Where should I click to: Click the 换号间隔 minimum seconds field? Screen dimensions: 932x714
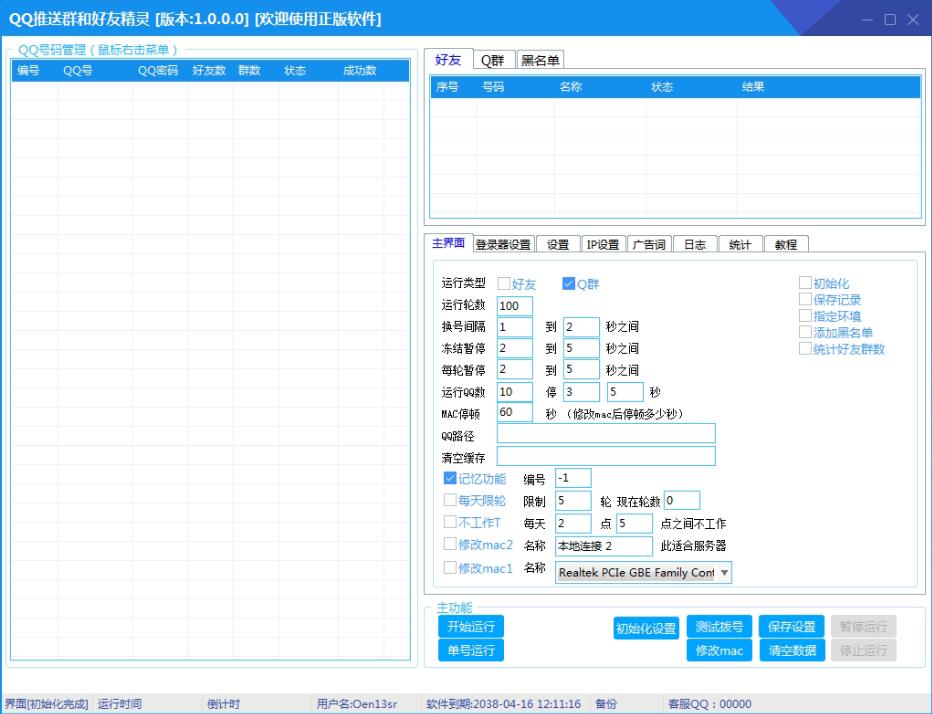coord(515,326)
